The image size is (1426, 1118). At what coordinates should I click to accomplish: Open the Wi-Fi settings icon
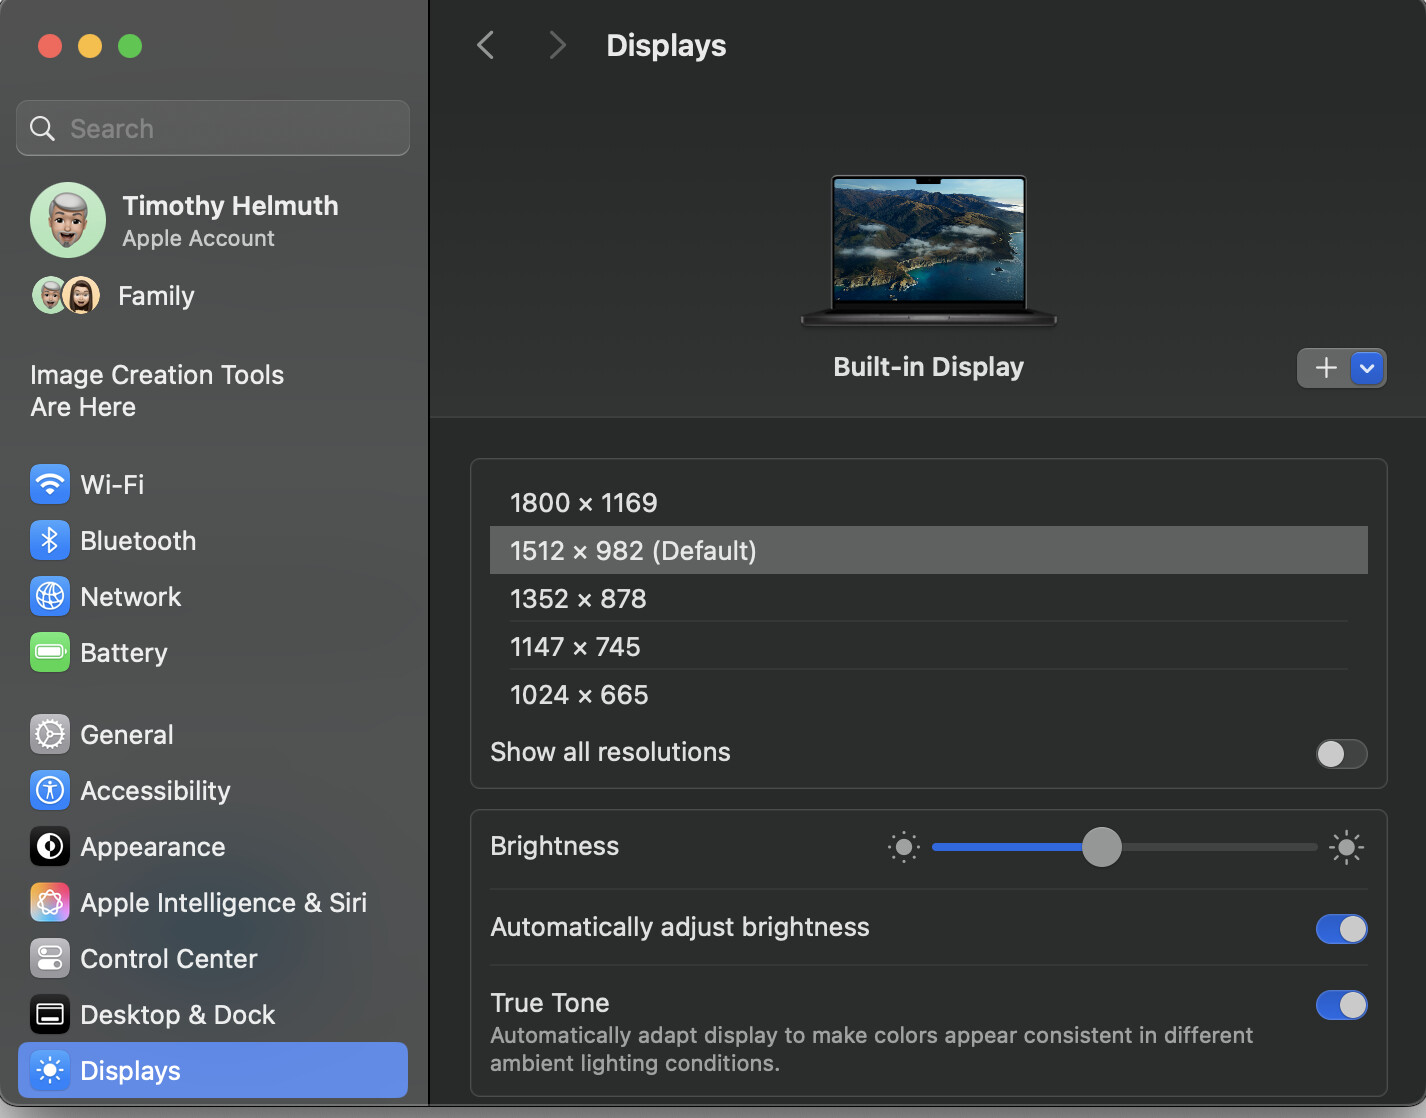point(50,485)
